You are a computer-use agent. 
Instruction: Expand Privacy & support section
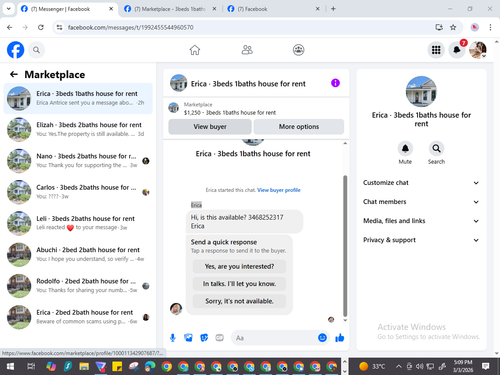pyautogui.click(x=421, y=240)
